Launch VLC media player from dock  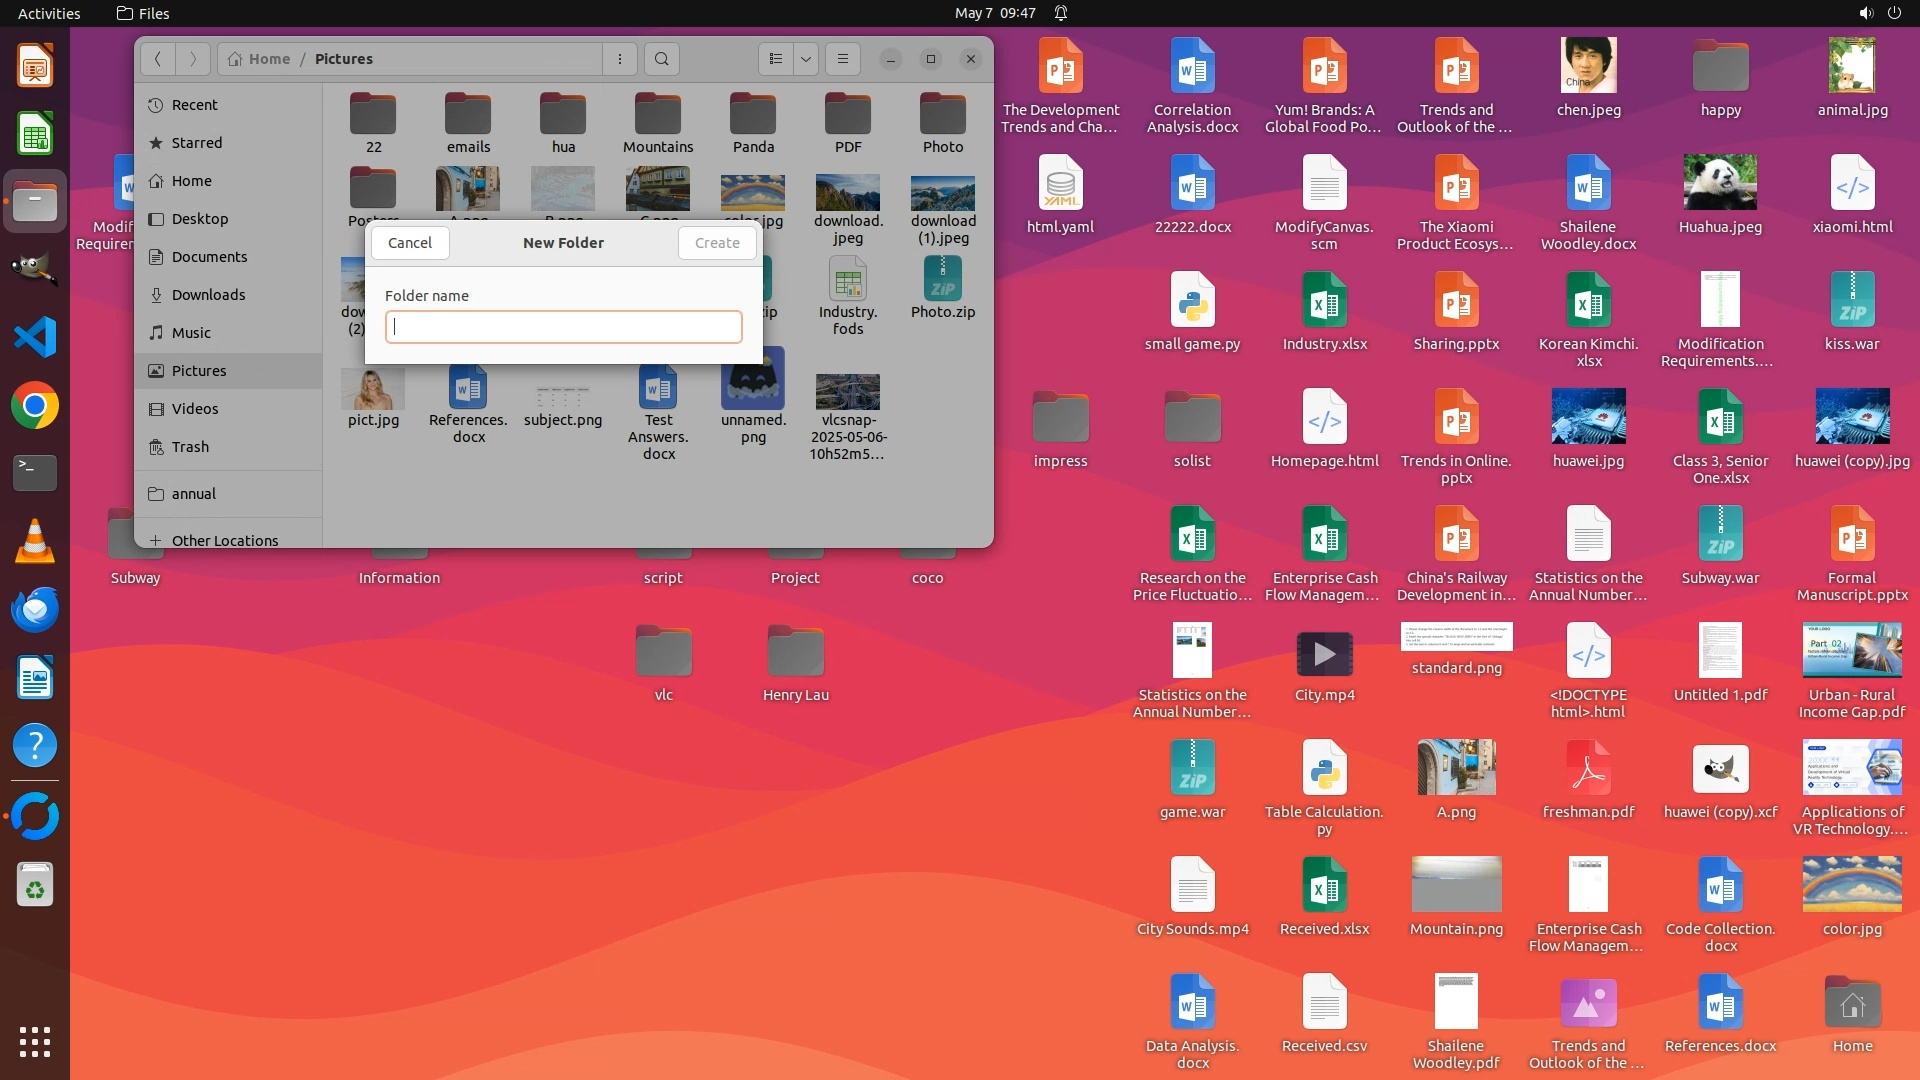[x=35, y=541]
